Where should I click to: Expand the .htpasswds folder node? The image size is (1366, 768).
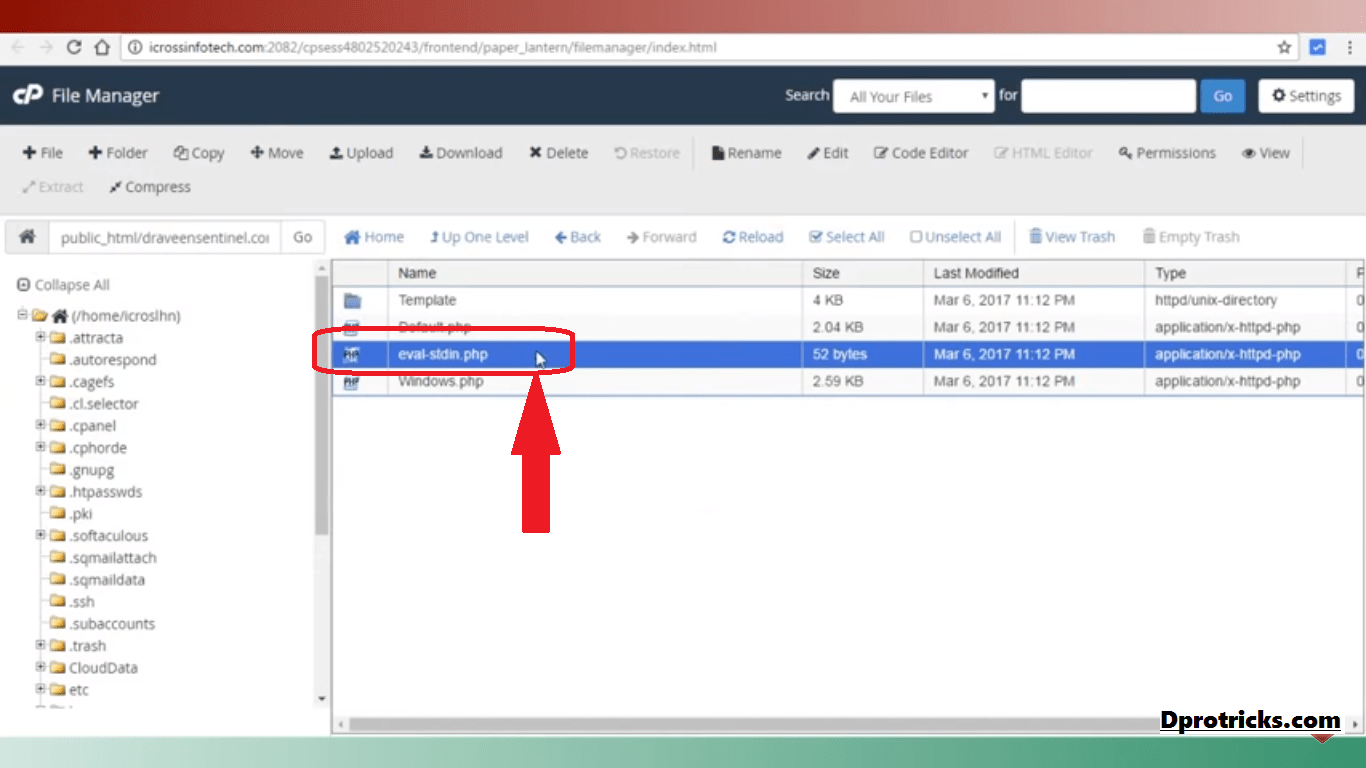(x=41, y=491)
